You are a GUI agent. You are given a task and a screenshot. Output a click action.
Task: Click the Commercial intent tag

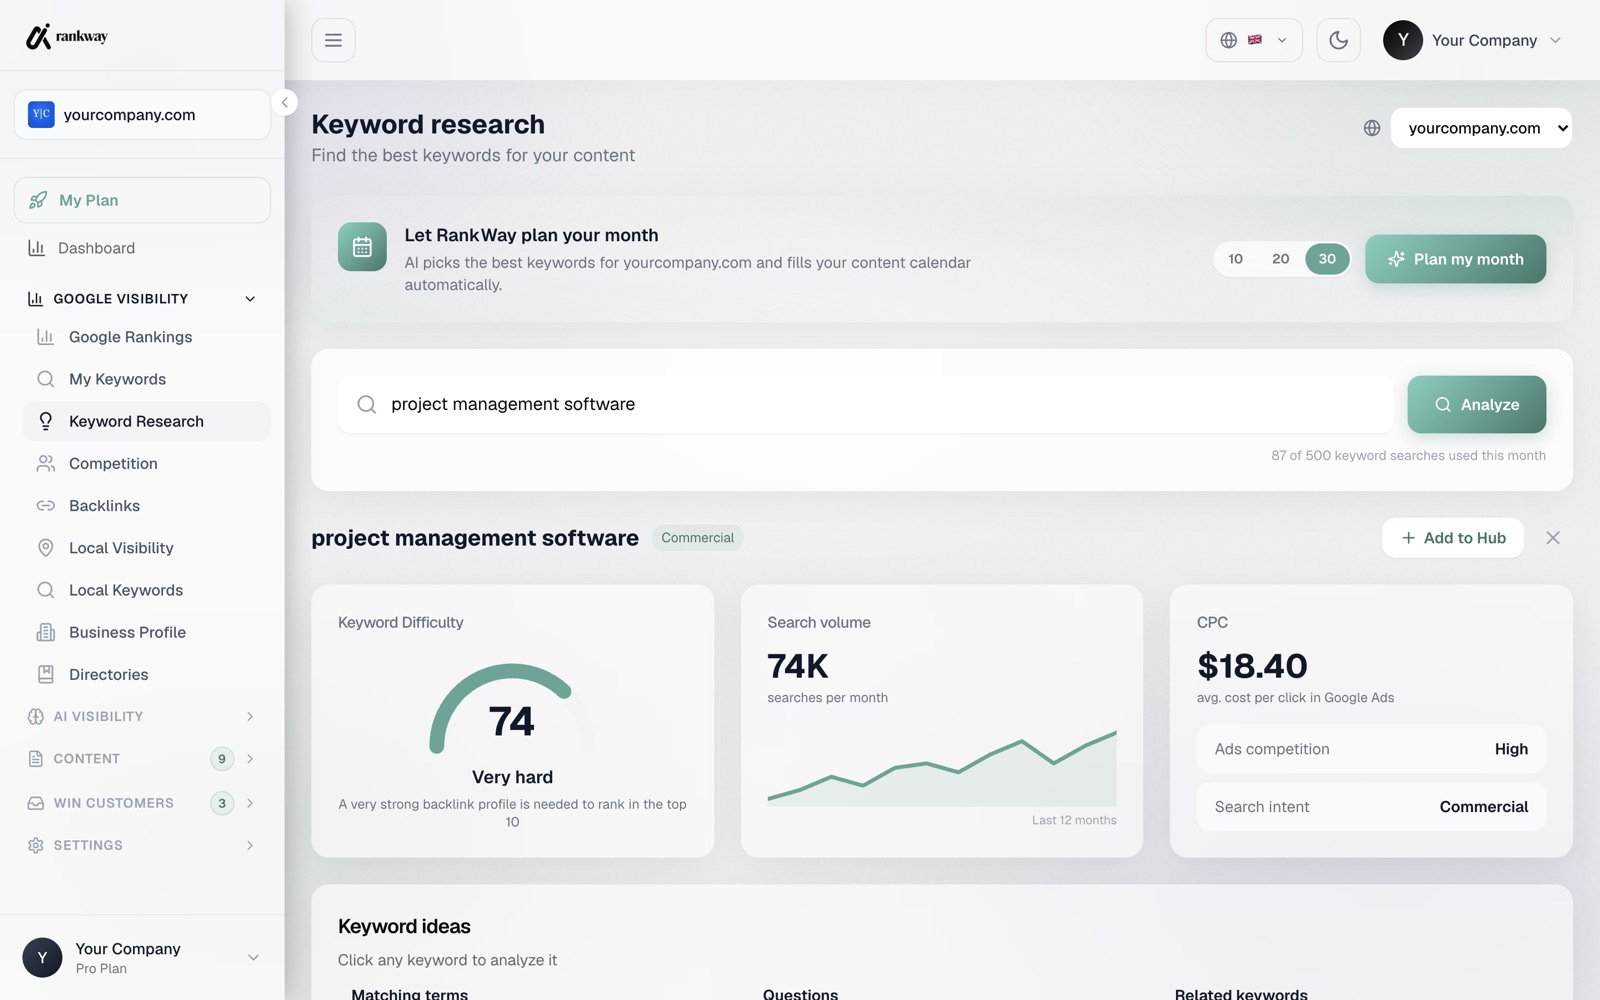(698, 538)
